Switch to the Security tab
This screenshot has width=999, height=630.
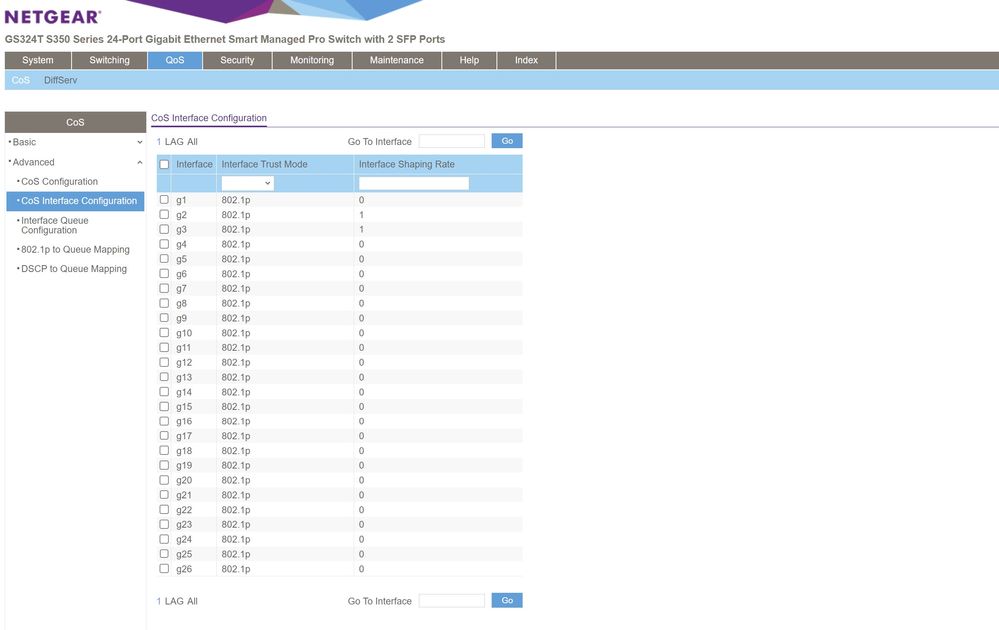(x=237, y=60)
